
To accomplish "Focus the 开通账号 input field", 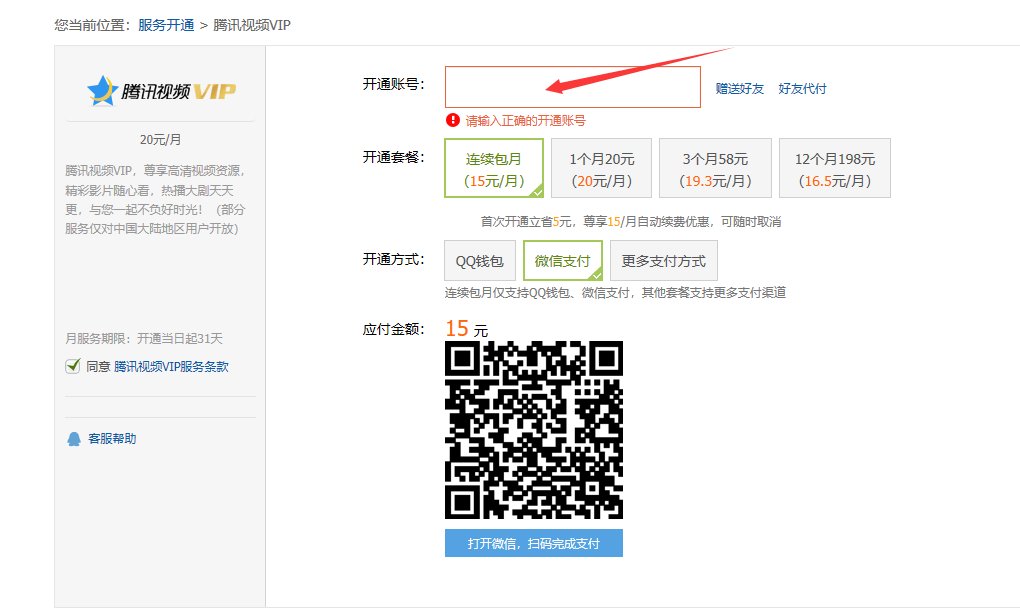I will pyautogui.click(x=572, y=87).
